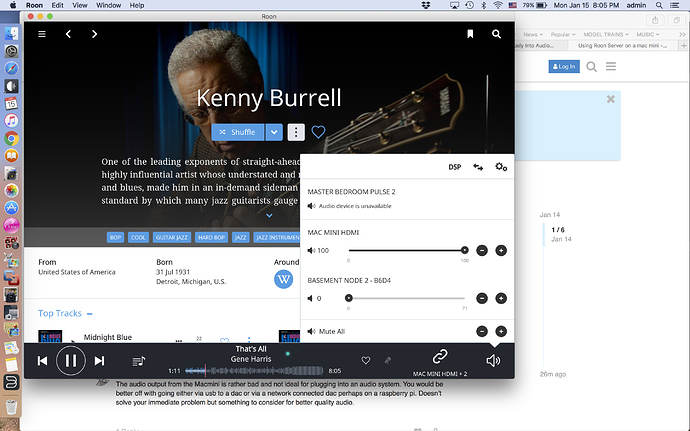
Task: Open iTunes from the Dock
Action: tap(11, 121)
